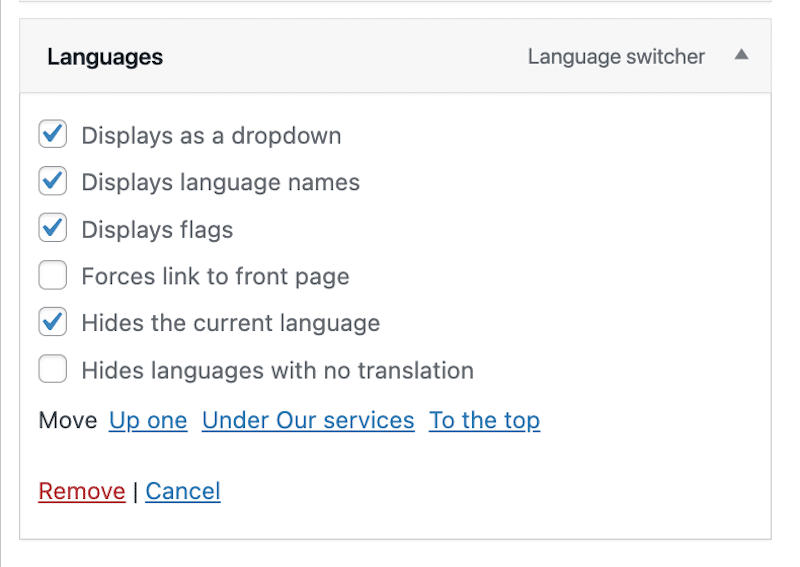The height and width of the screenshot is (567, 800).
Task: Click the Forces link to front page label
Action: click(x=215, y=277)
